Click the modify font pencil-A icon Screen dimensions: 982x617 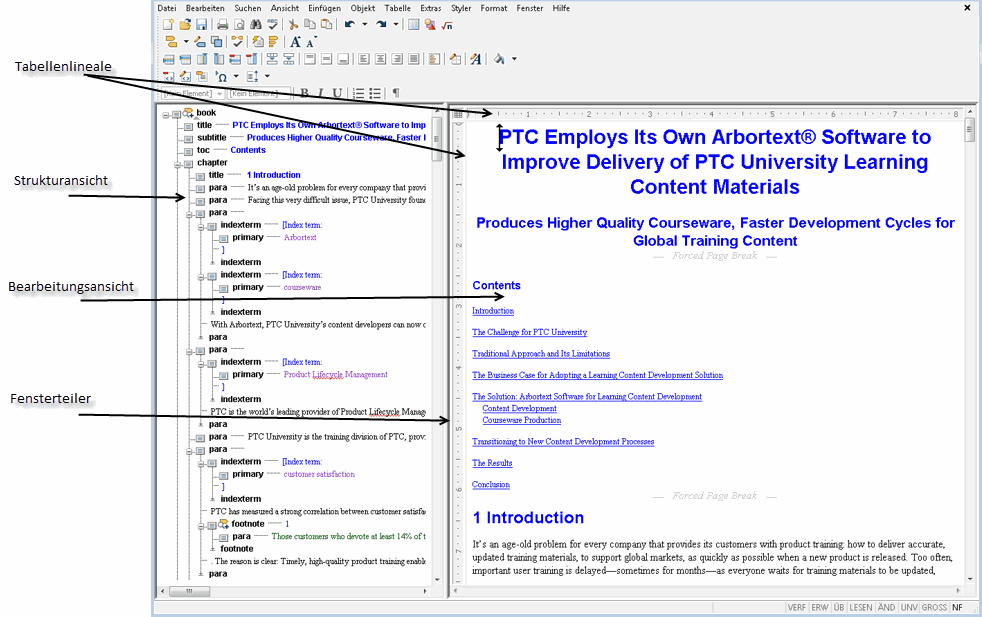pos(476,59)
